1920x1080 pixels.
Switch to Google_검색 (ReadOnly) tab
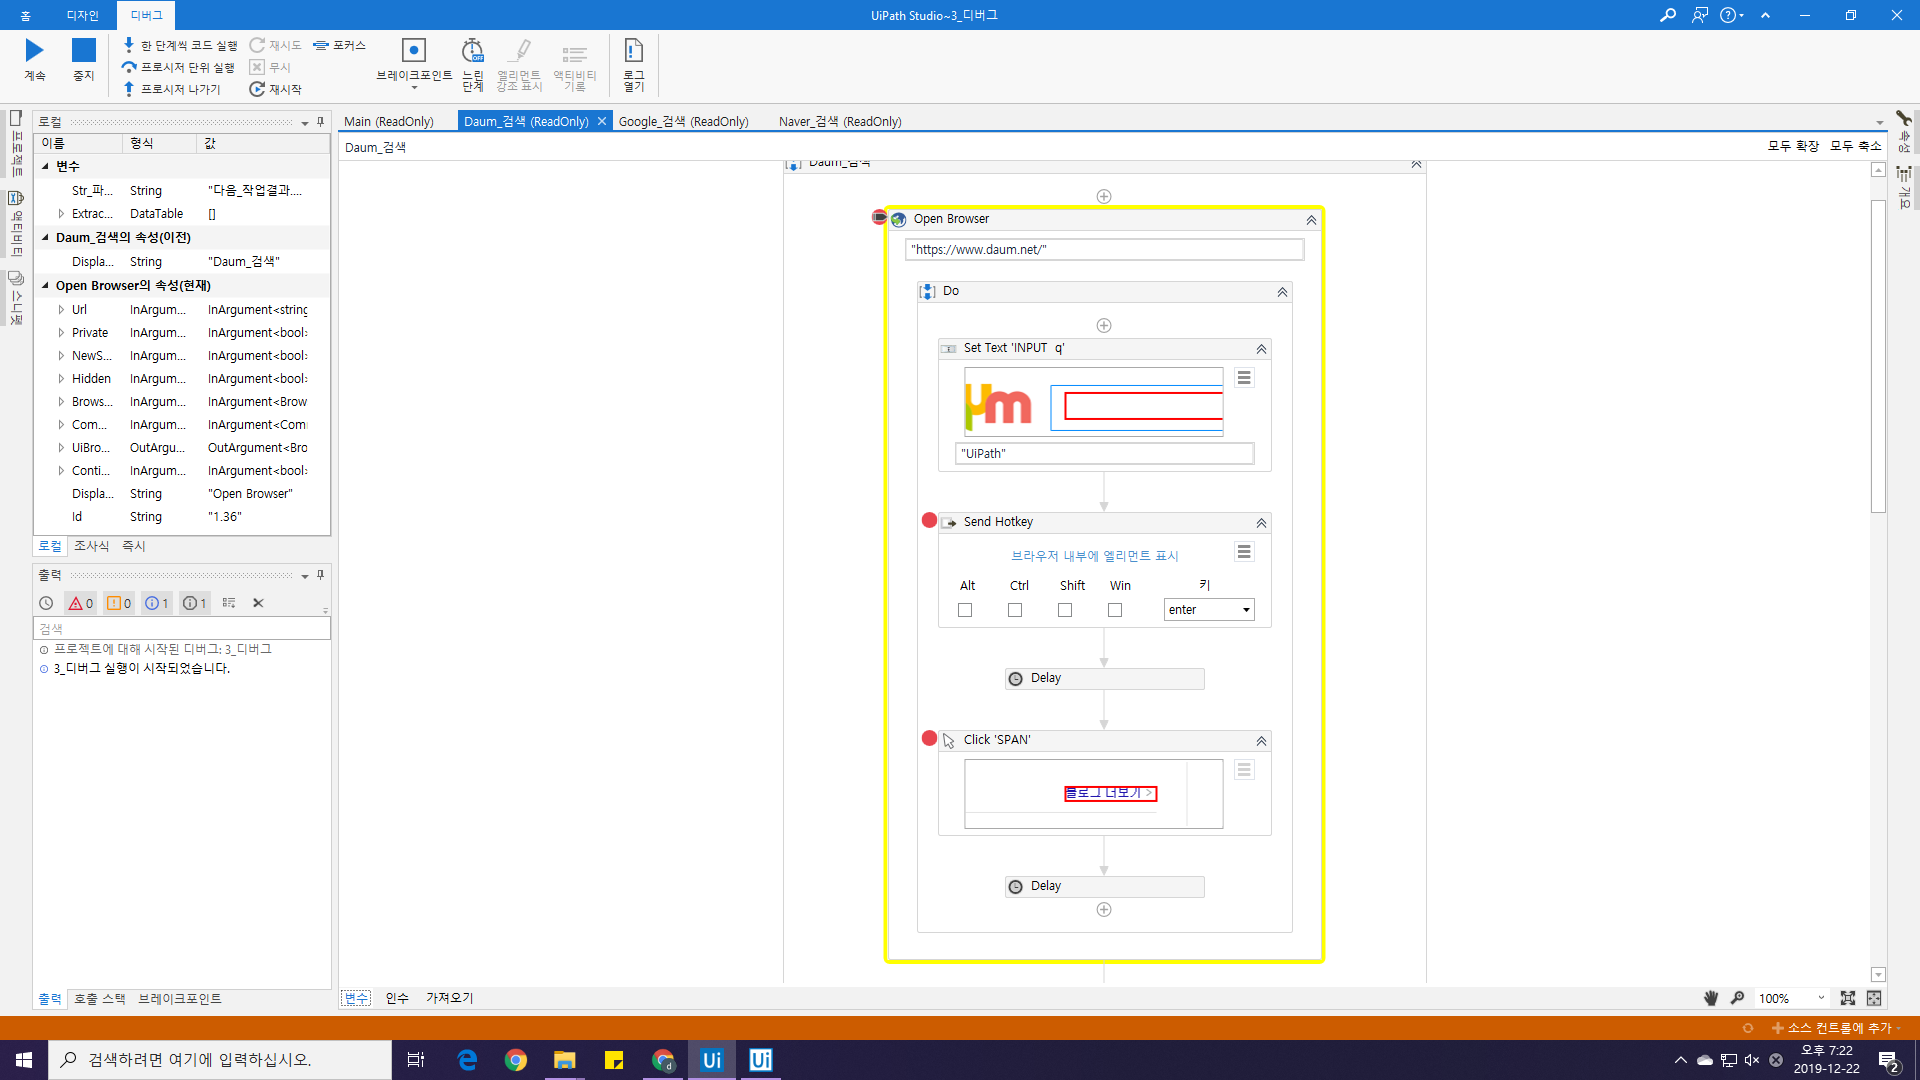coord(683,121)
